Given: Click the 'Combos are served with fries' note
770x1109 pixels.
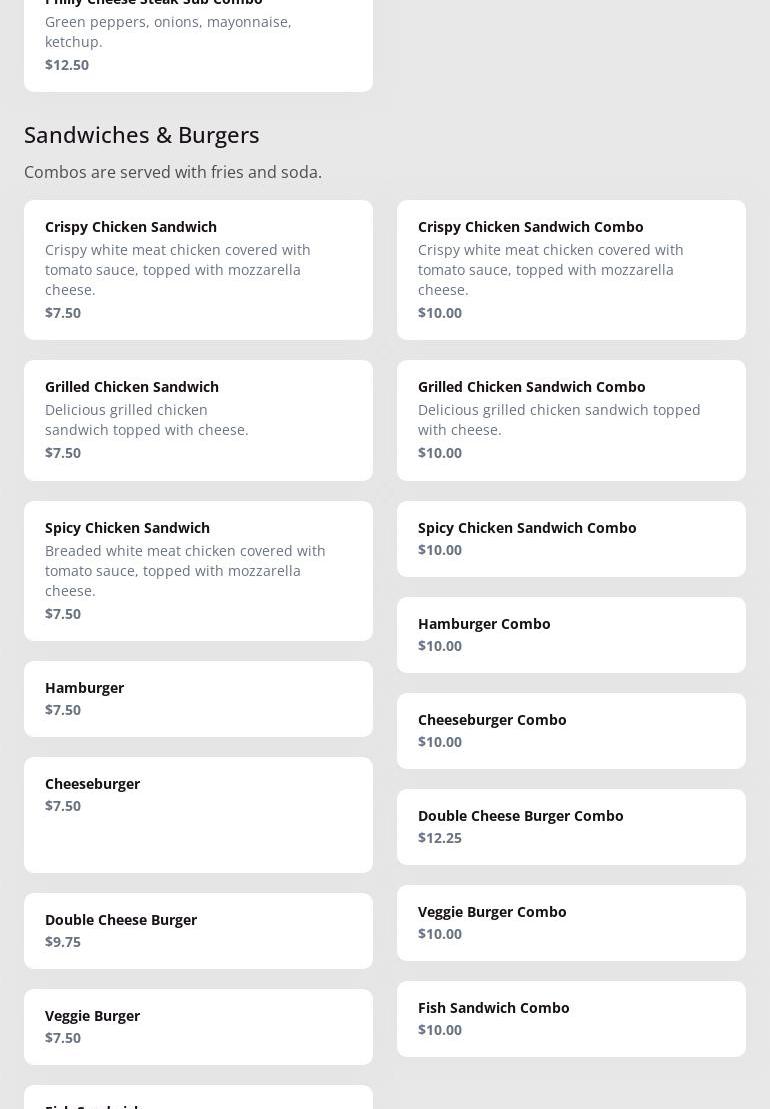Looking at the screenshot, I should 173,172.
